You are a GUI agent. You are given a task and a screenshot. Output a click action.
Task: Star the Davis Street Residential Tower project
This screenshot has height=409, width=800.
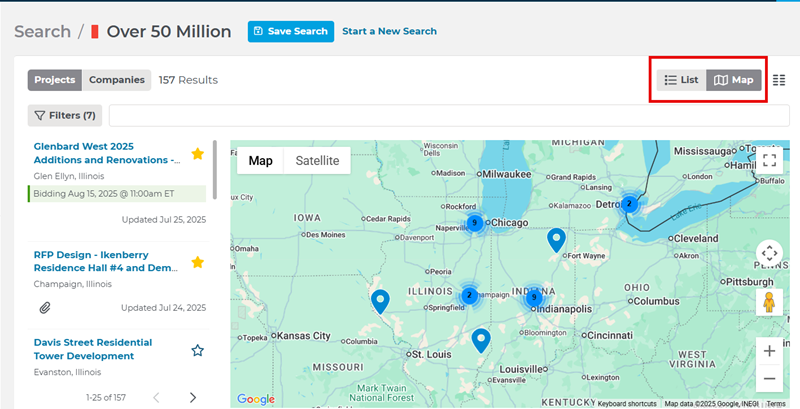(x=197, y=350)
